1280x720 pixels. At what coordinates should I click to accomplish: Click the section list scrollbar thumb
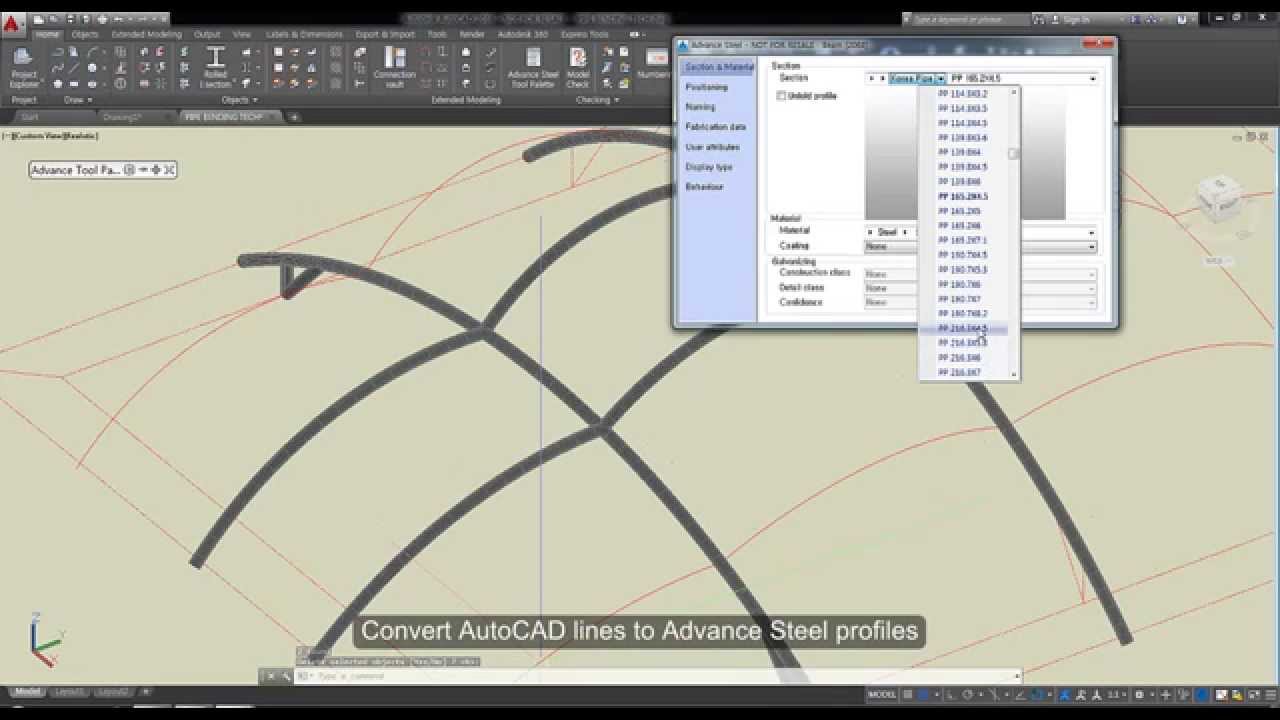coord(1014,154)
